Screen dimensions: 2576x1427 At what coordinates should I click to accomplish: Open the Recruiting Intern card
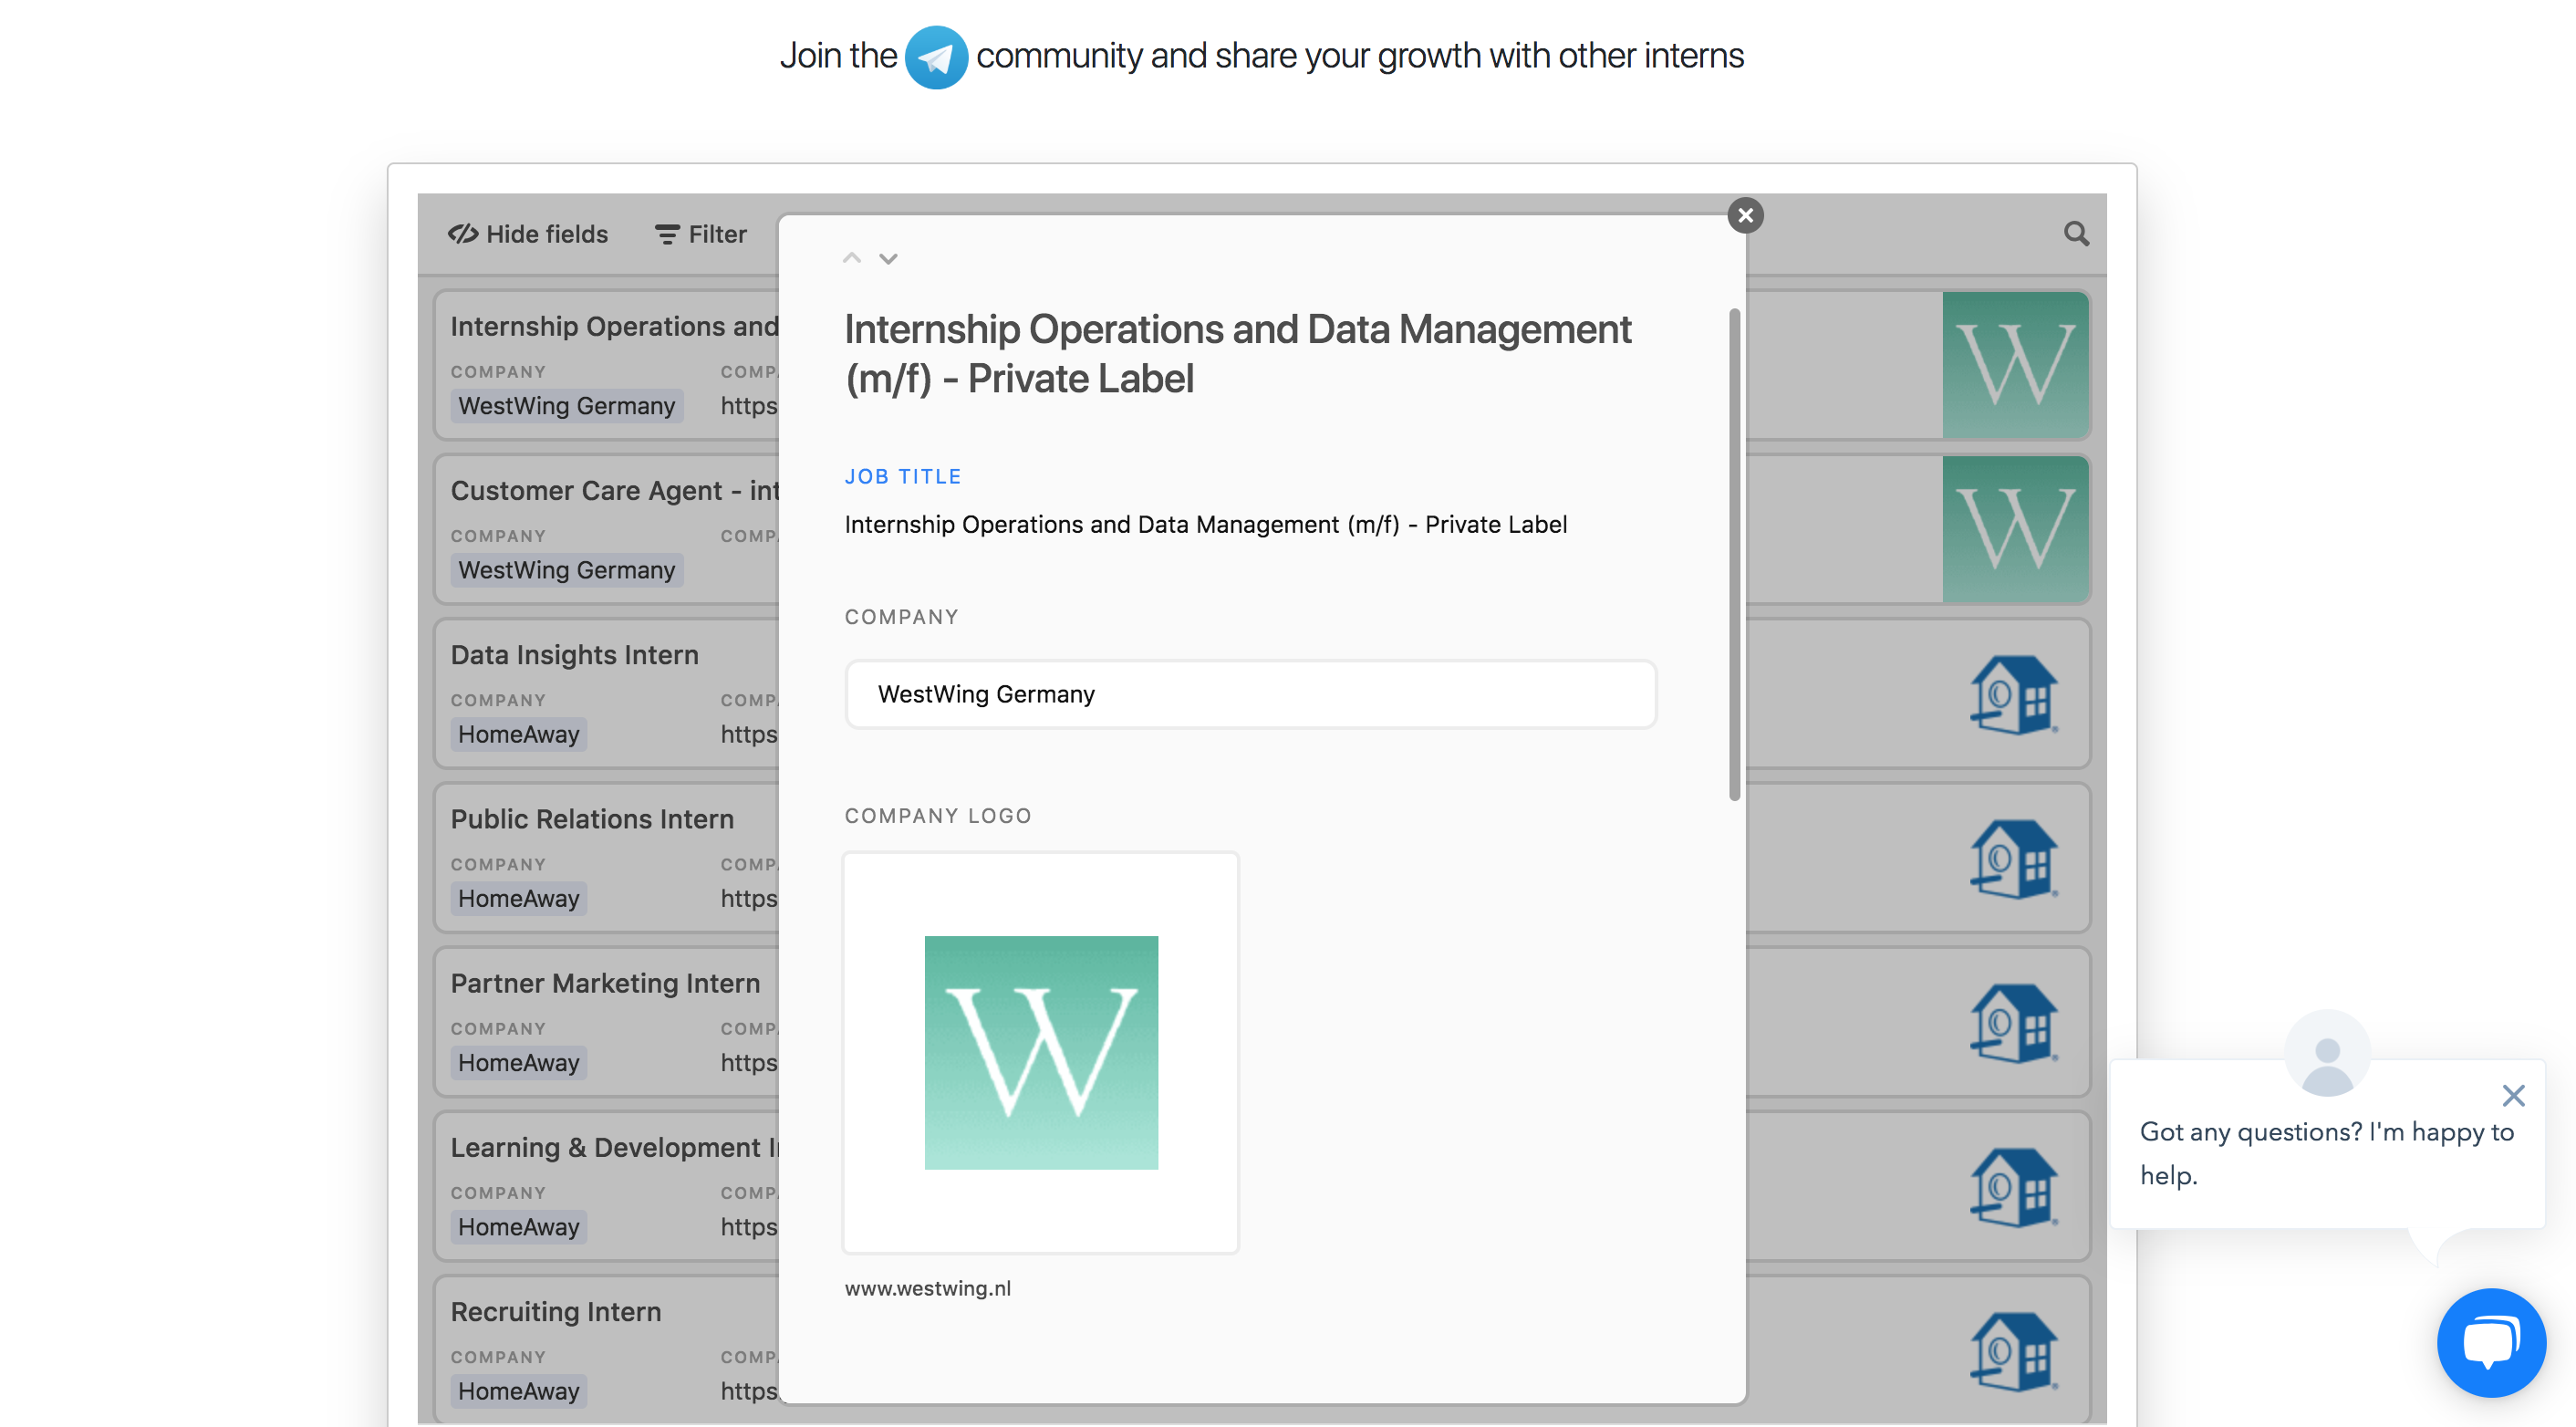556,1311
